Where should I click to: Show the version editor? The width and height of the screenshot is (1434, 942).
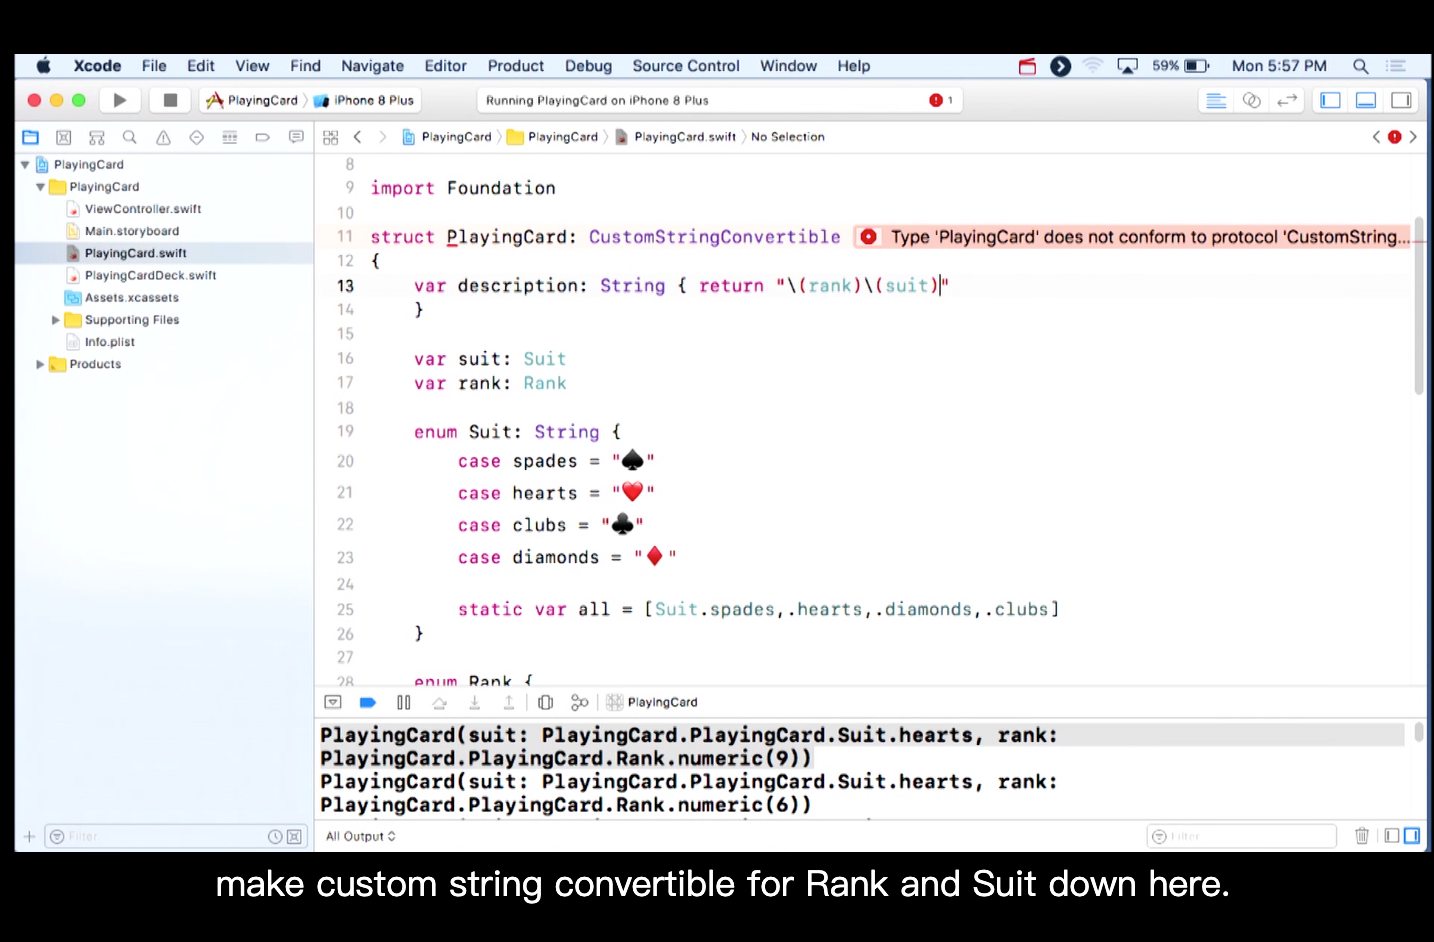tap(1287, 100)
